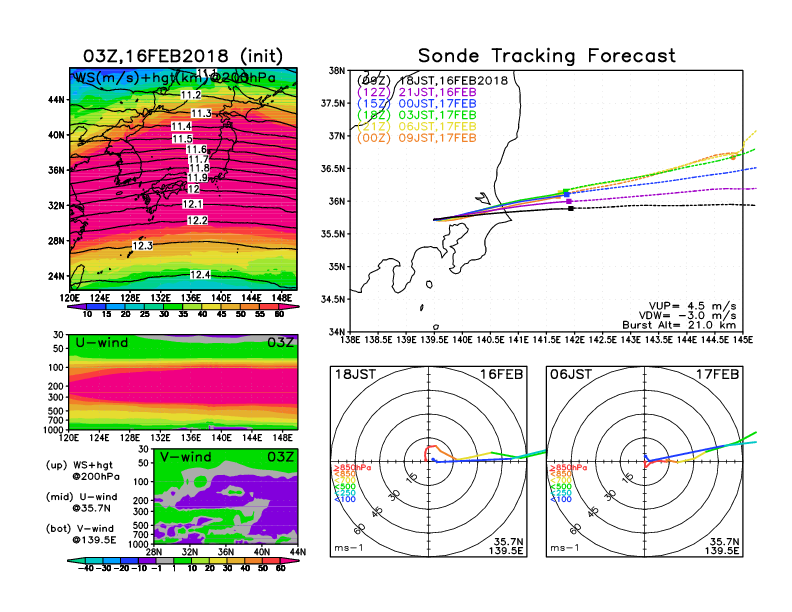Click the '16FEB' hodograph date label

pos(502,374)
